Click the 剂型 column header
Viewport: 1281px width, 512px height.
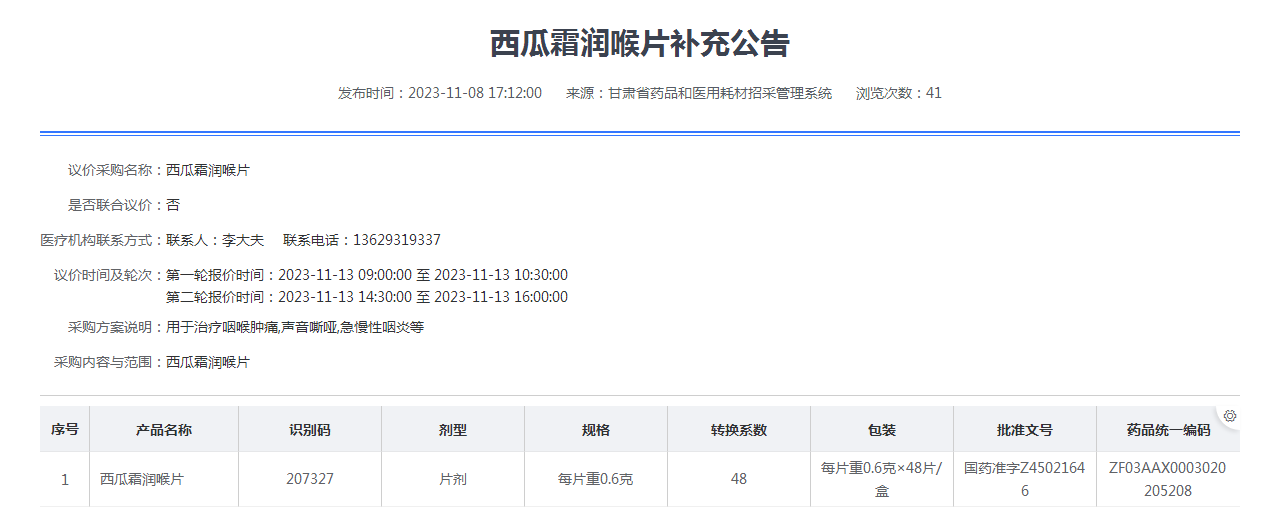click(453, 430)
